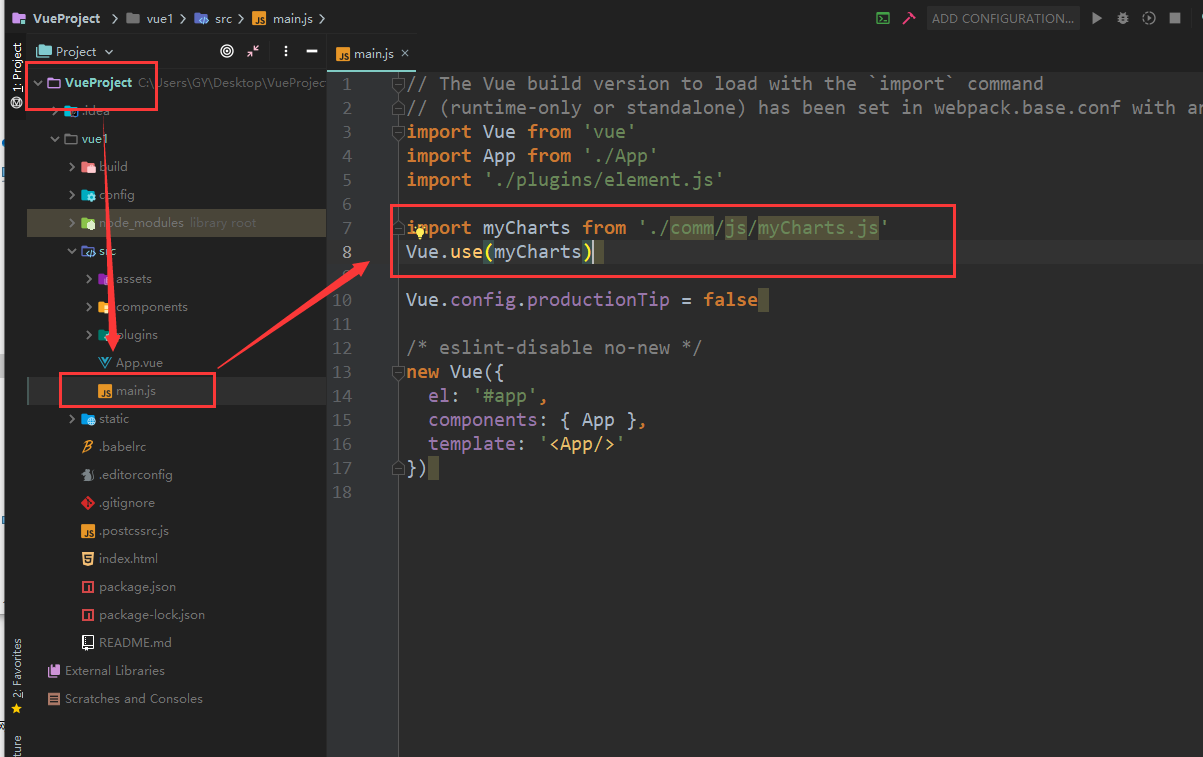Click the Run play button

(x=1097, y=18)
